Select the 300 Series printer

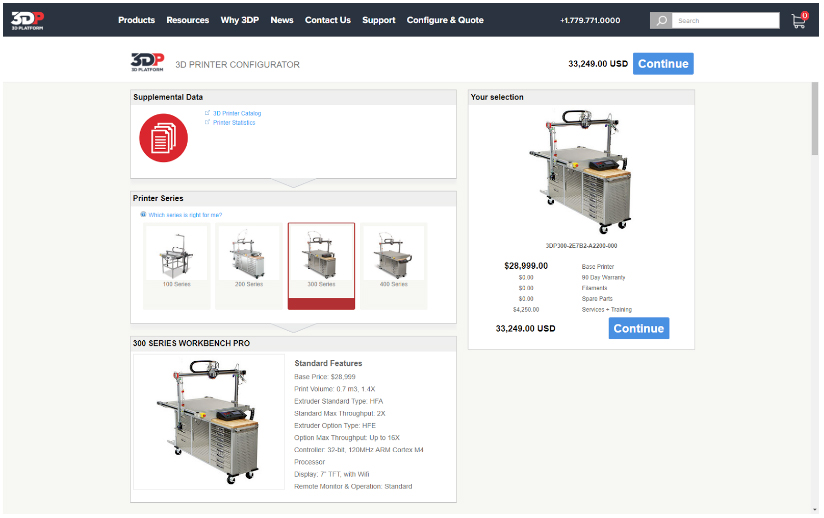click(321, 266)
